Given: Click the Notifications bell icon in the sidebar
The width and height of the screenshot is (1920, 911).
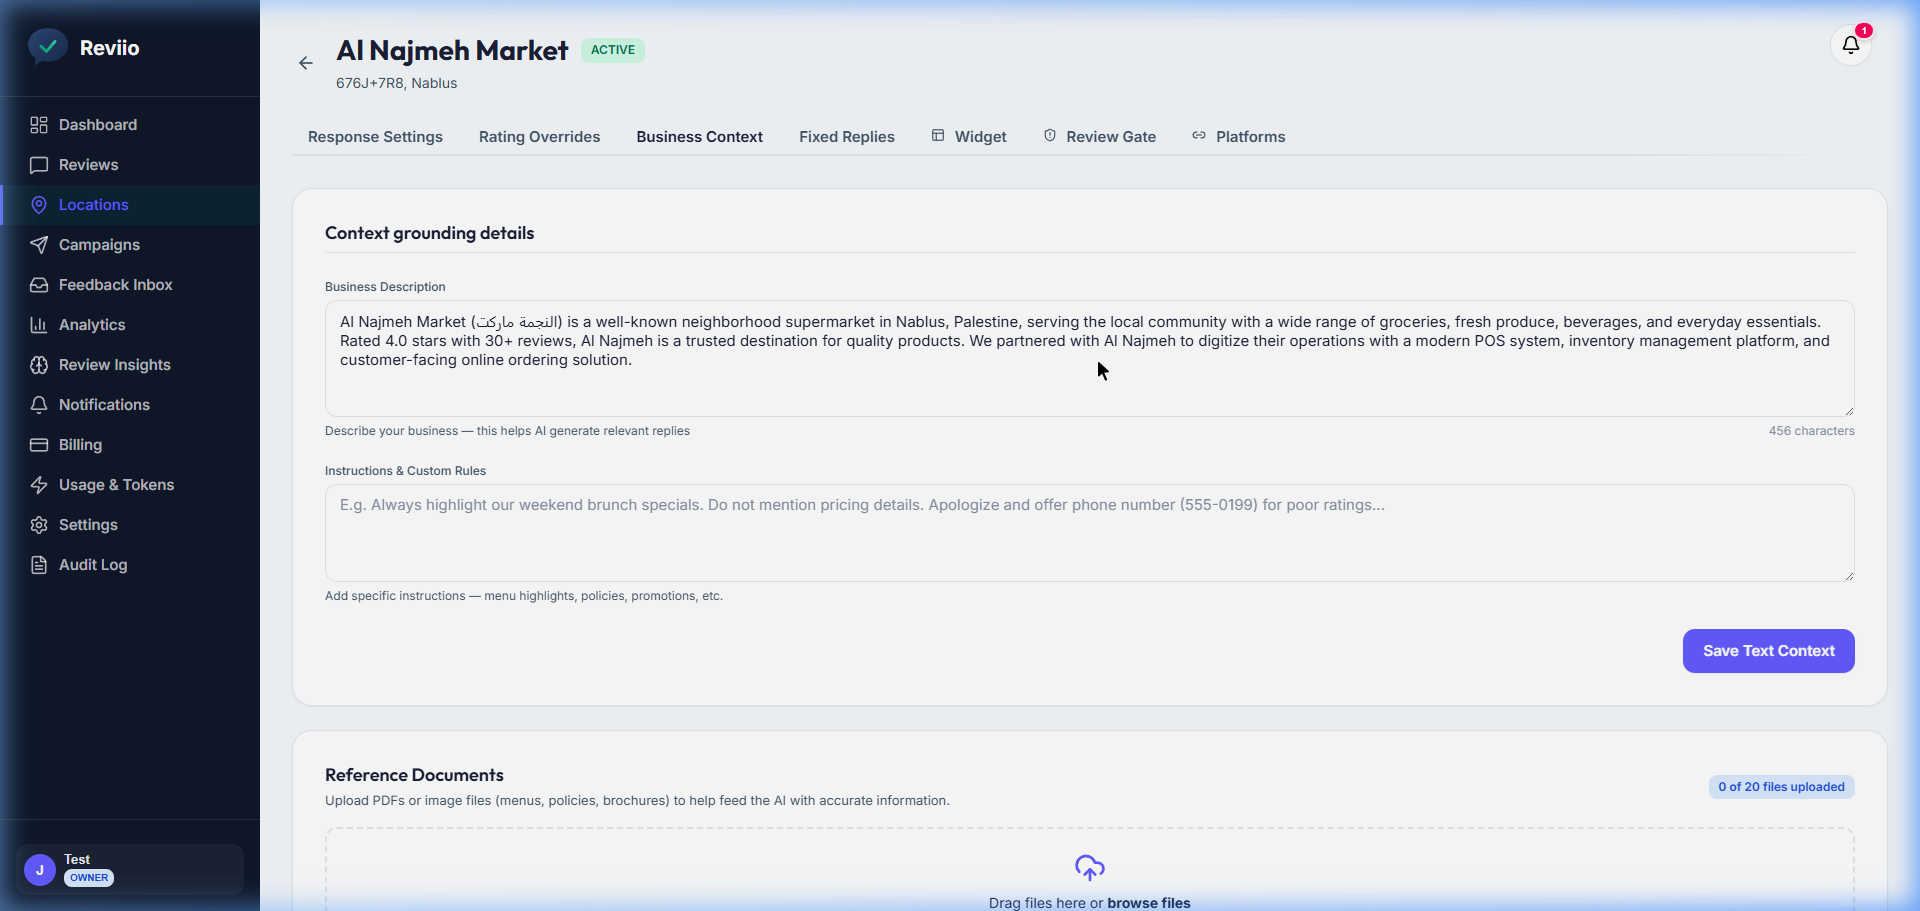Looking at the screenshot, I should pos(39,405).
